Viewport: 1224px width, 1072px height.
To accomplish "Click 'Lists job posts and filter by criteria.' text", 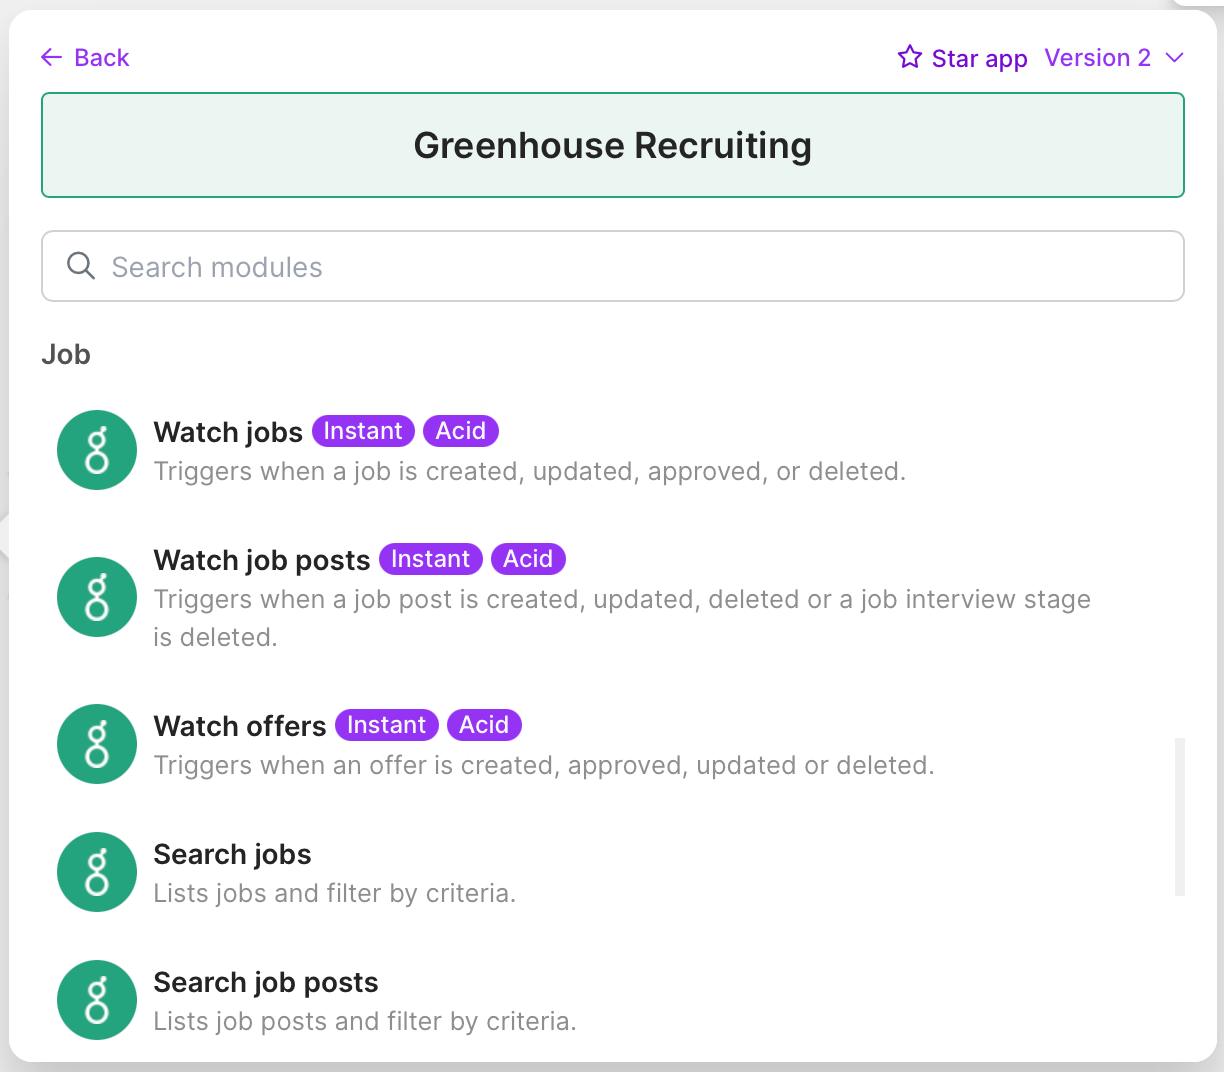I will click(365, 1021).
